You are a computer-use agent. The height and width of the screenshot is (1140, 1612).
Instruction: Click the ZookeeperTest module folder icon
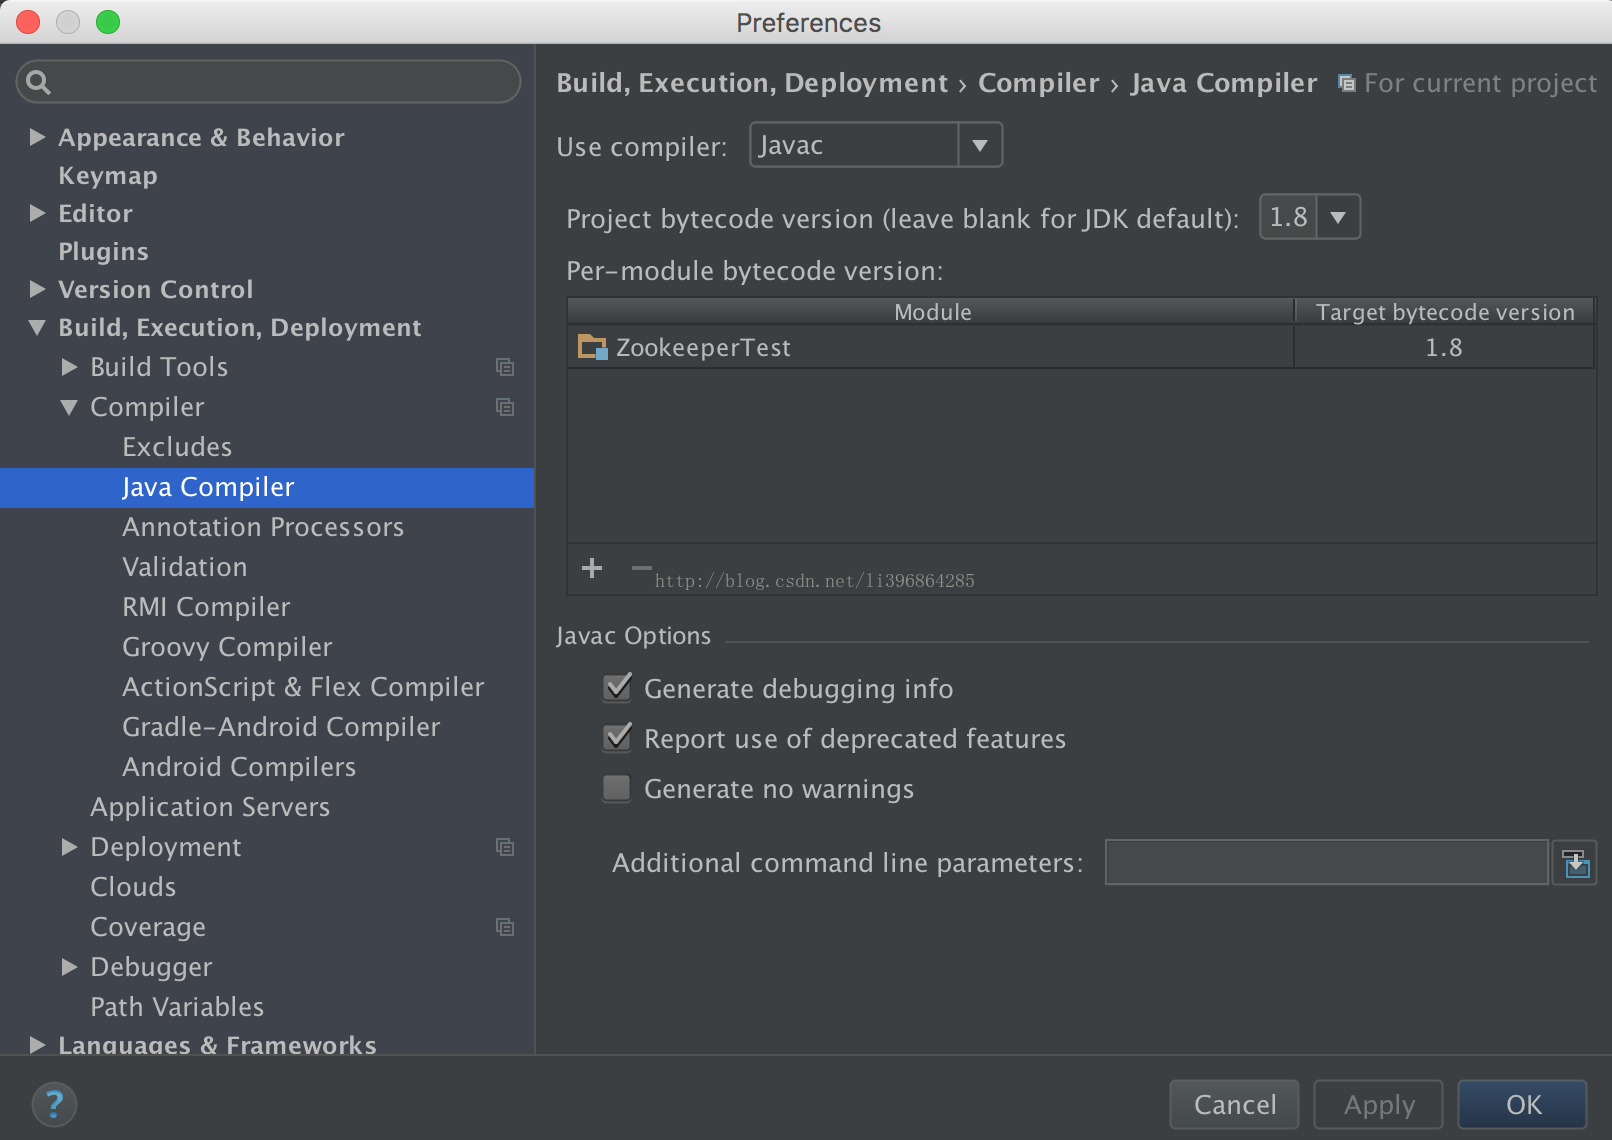(x=592, y=347)
